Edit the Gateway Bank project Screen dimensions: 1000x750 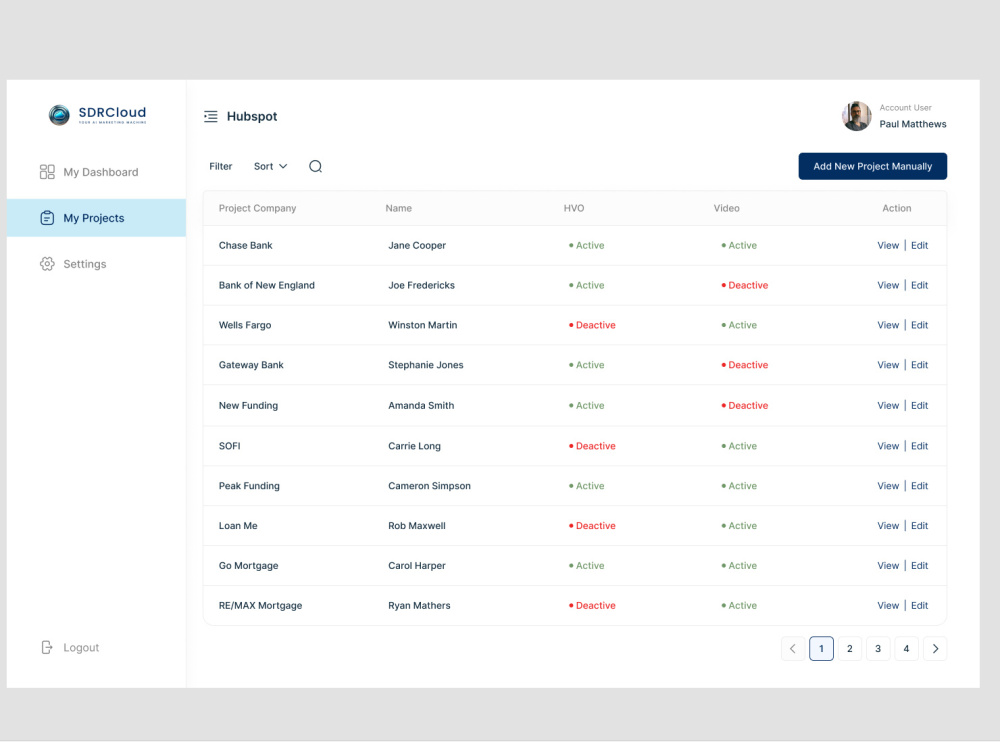tap(919, 365)
